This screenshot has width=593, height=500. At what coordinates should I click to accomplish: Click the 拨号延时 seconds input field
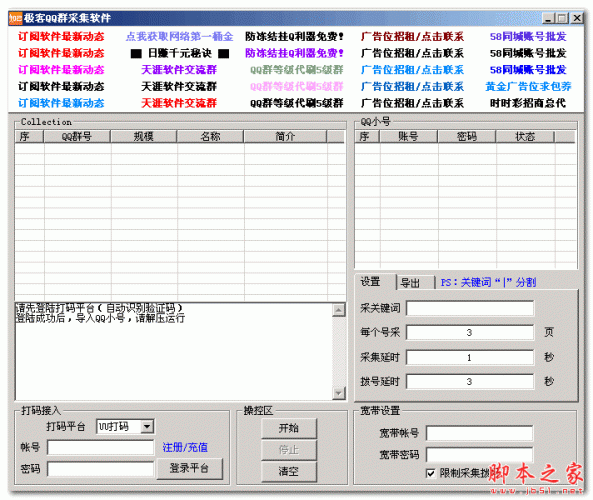tap(470, 382)
